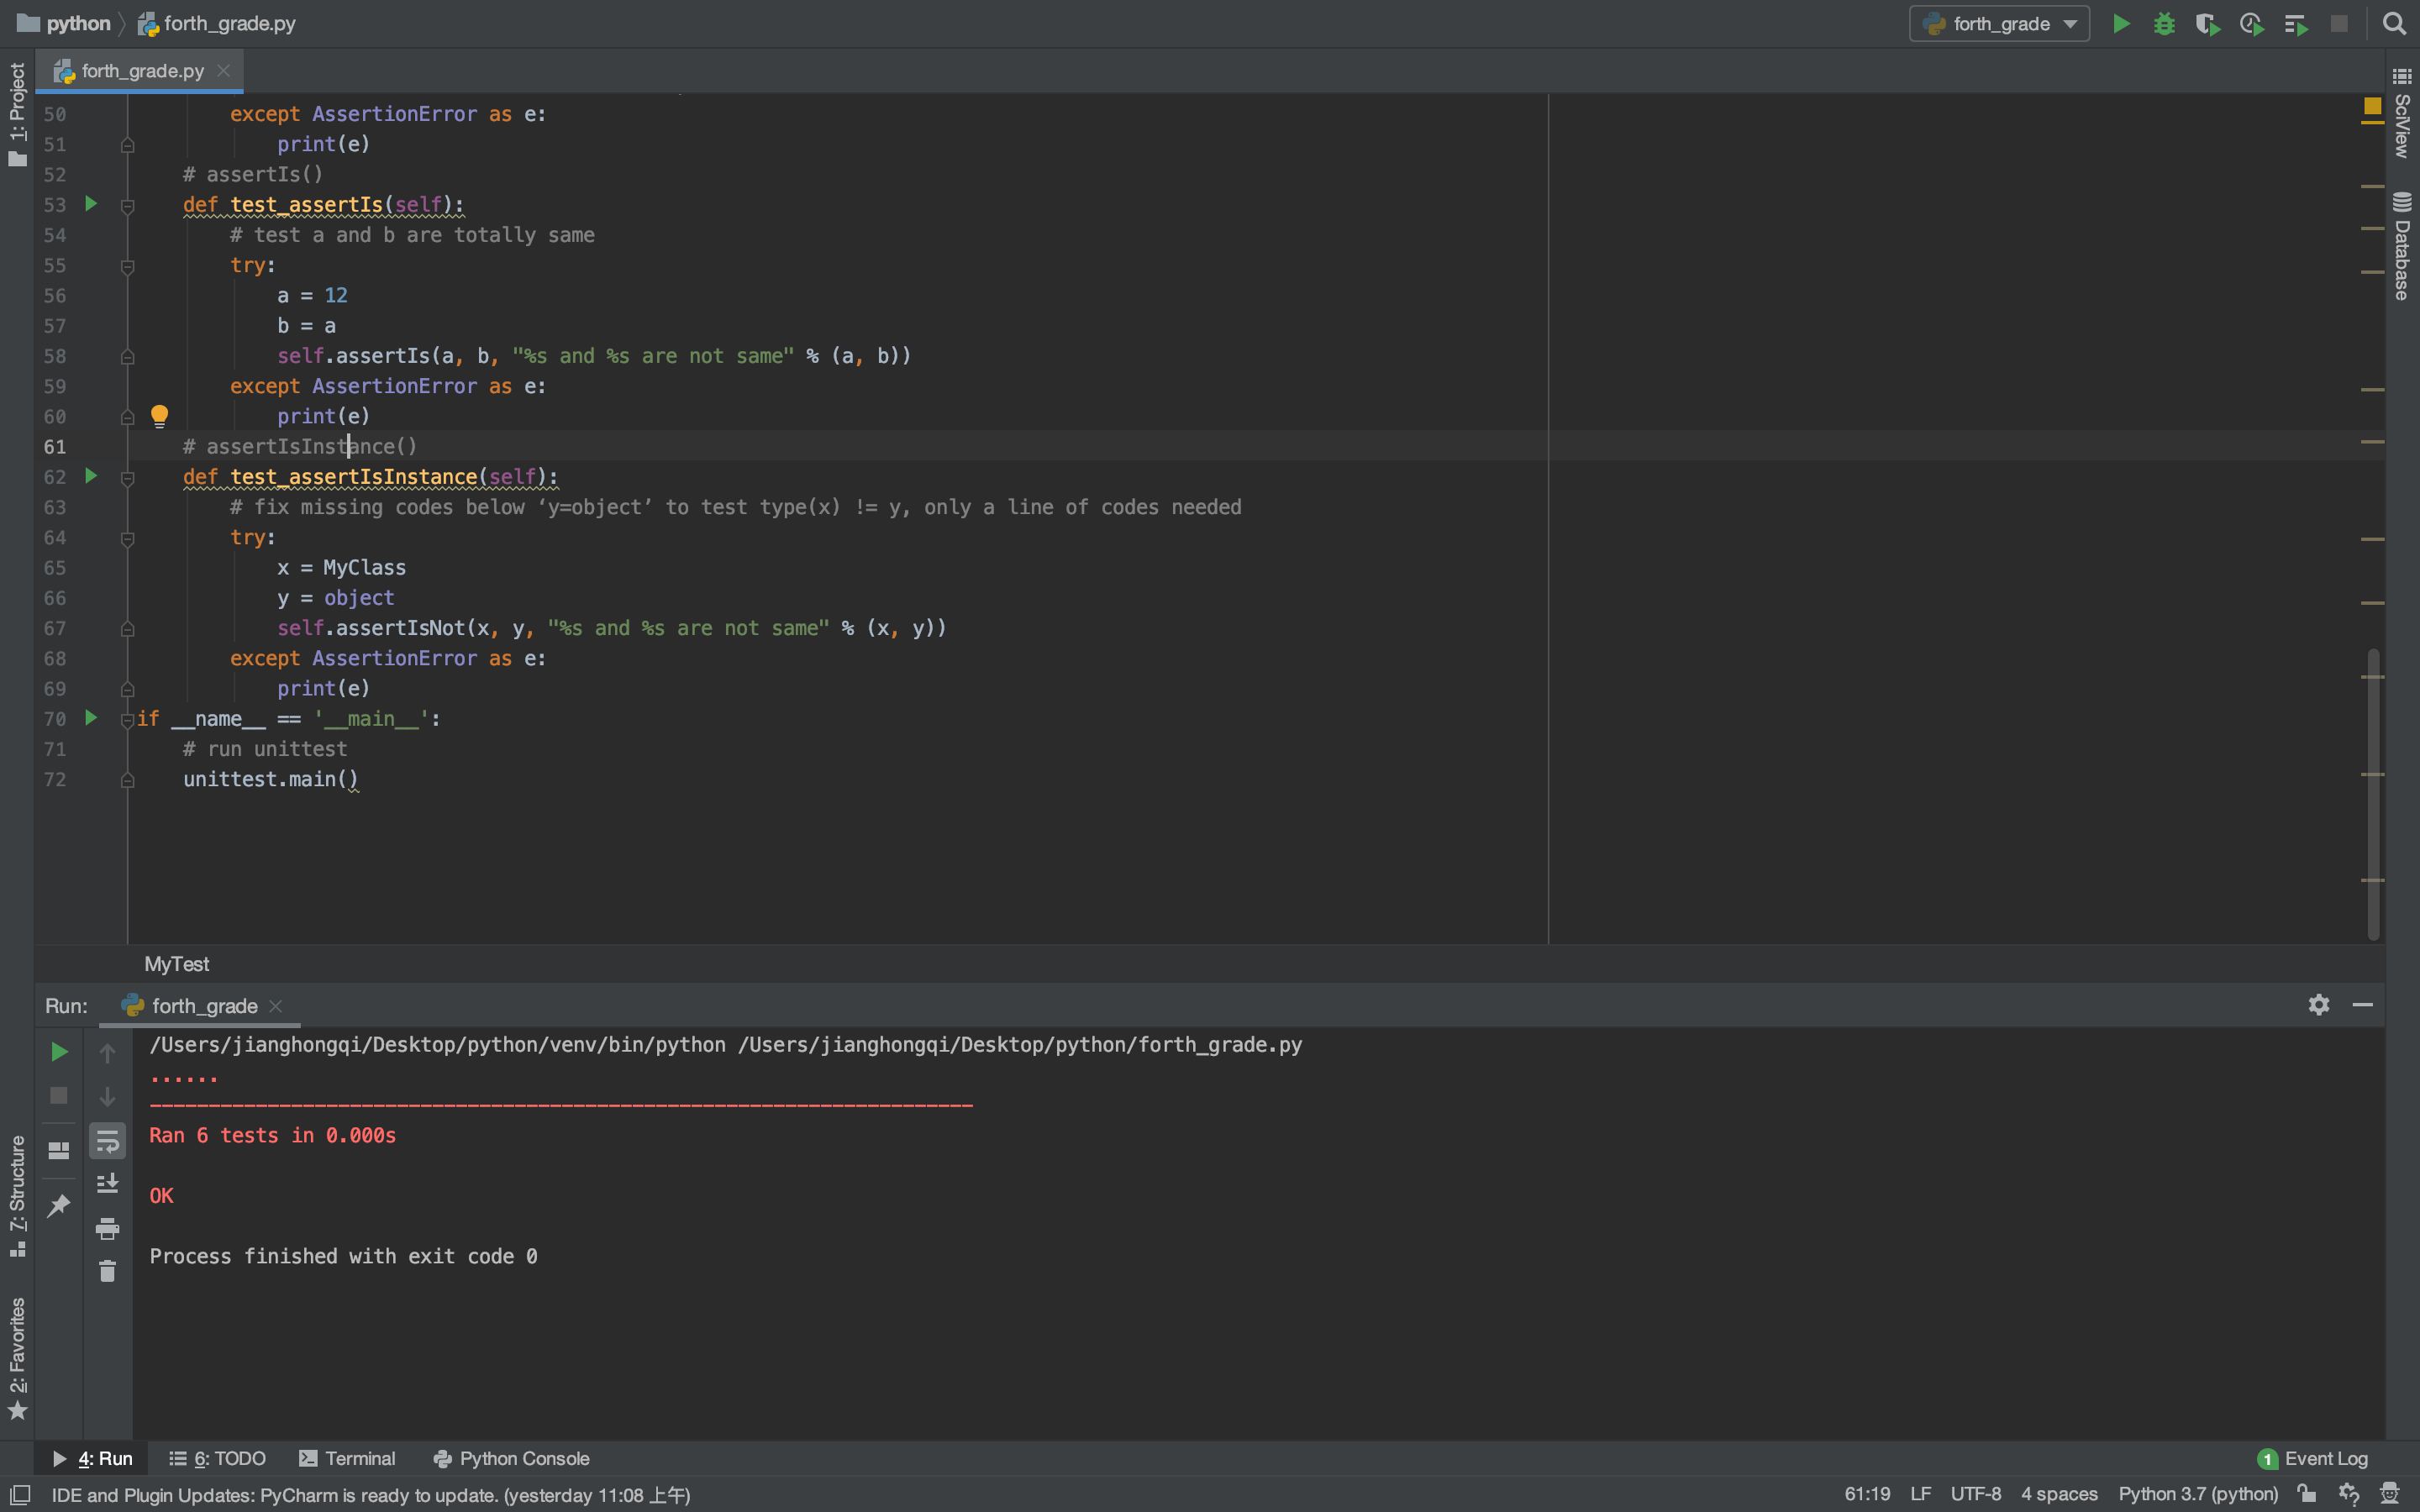
Task: Open the Terminal tool window tab
Action: click(x=347, y=1458)
